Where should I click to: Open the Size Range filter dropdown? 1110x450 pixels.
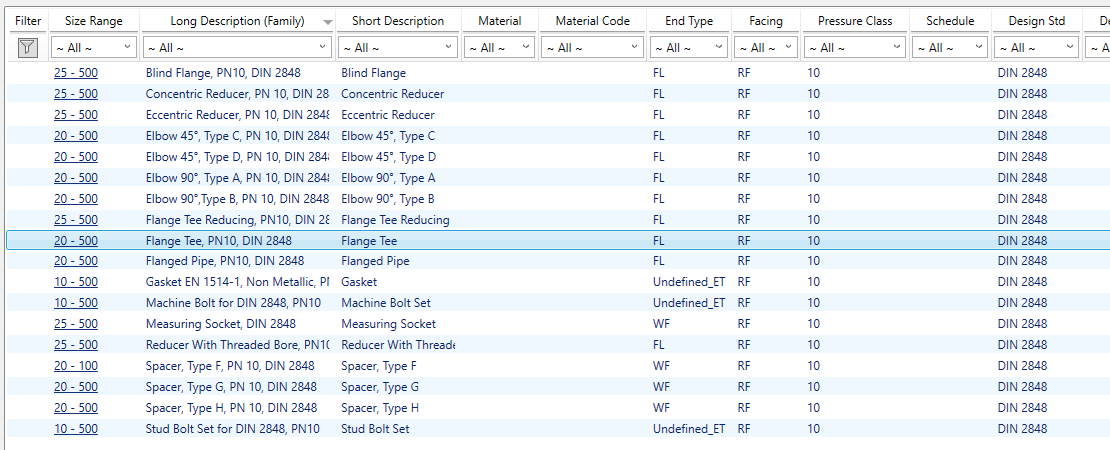point(128,47)
